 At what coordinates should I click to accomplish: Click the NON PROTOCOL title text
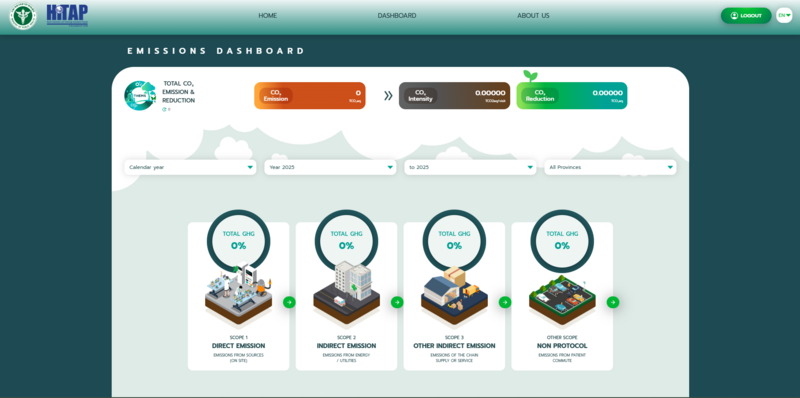click(x=562, y=346)
